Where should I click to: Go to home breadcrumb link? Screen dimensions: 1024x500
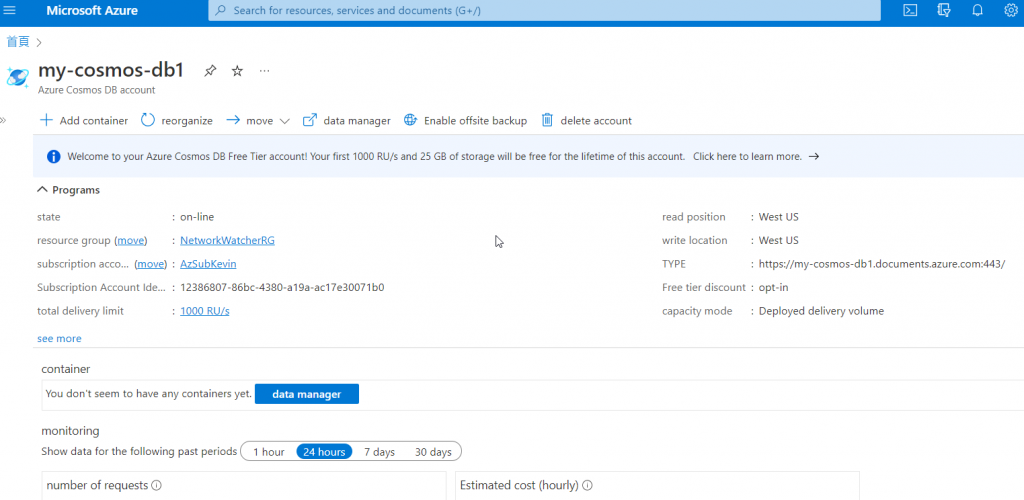[x=18, y=42]
